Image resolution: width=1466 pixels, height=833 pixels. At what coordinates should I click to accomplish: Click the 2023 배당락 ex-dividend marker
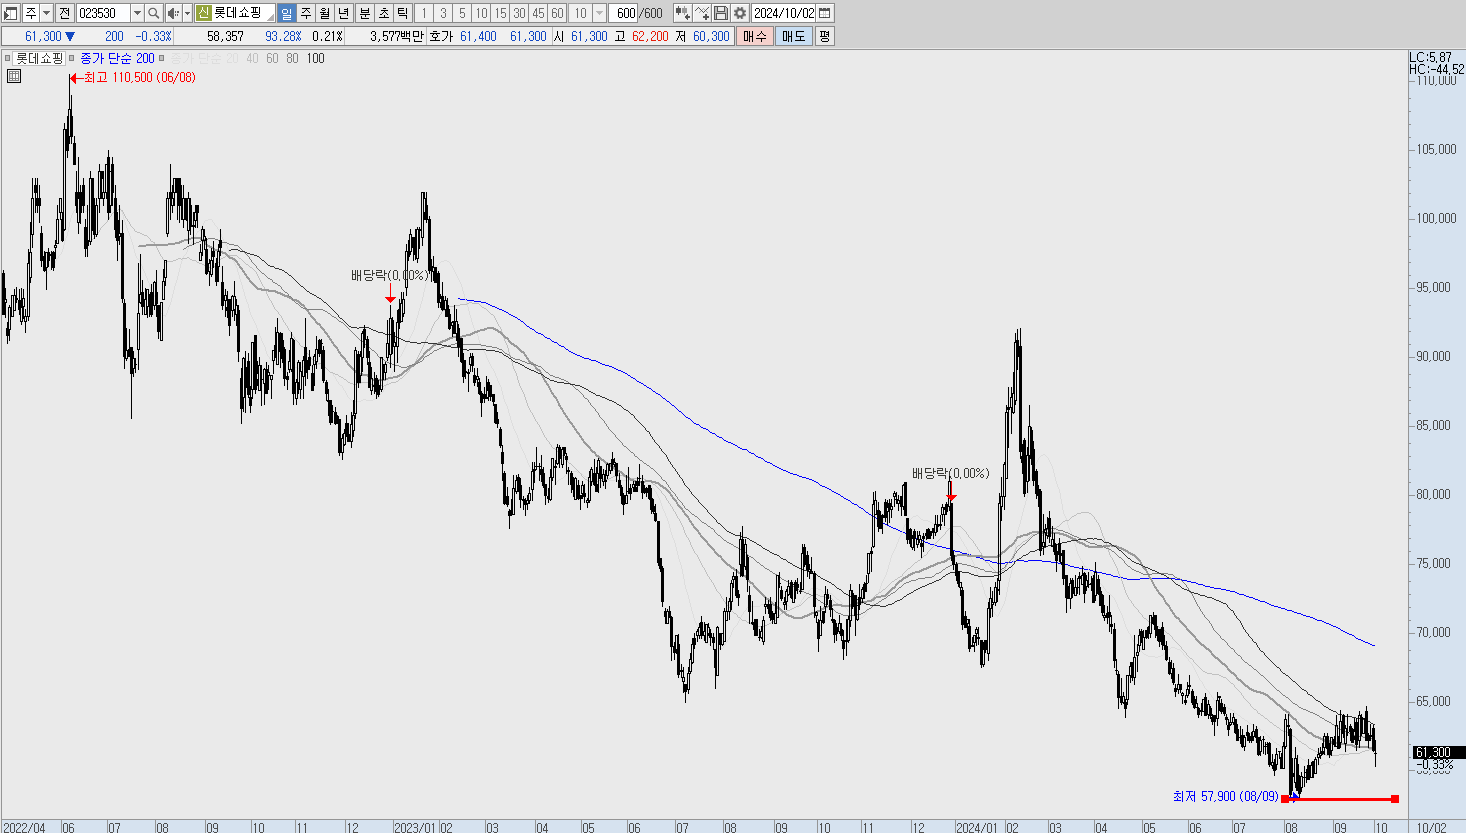pos(390,275)
